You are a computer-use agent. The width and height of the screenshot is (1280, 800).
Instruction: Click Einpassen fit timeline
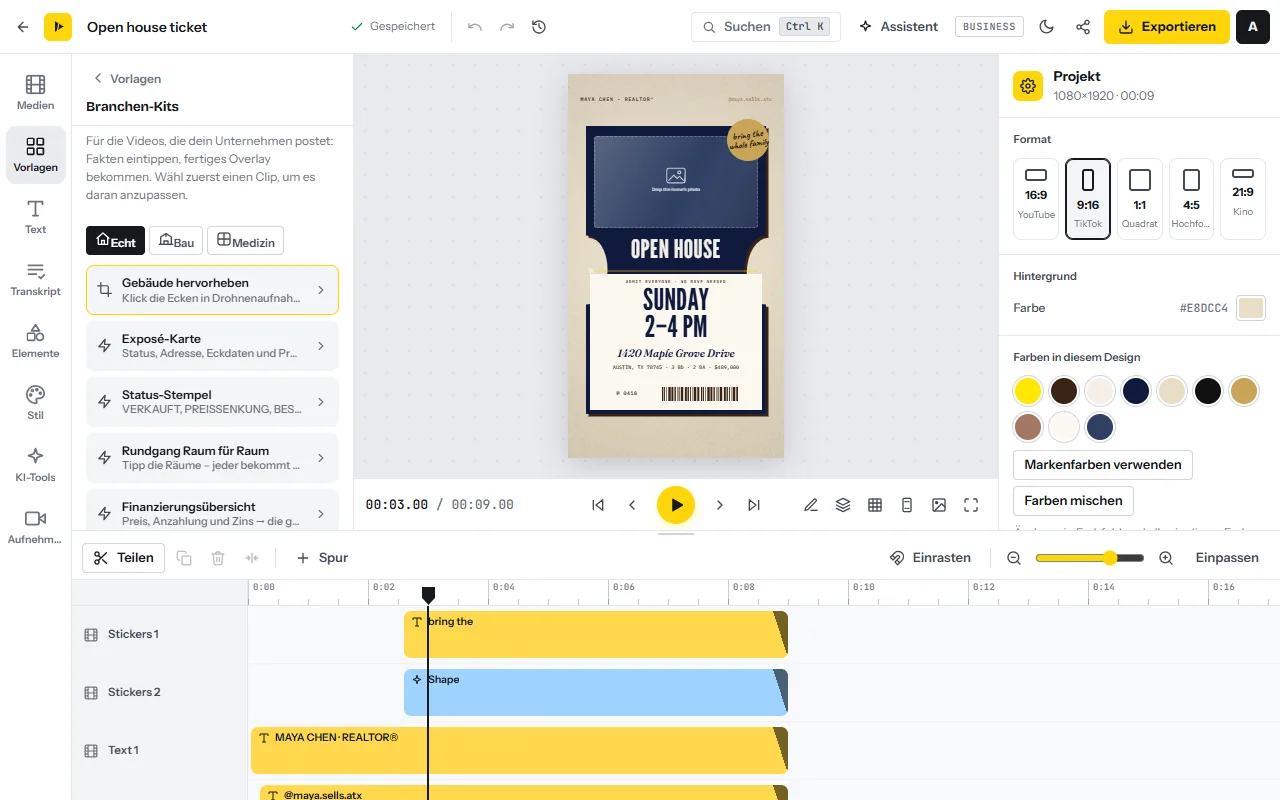[x=1227, y=558]
